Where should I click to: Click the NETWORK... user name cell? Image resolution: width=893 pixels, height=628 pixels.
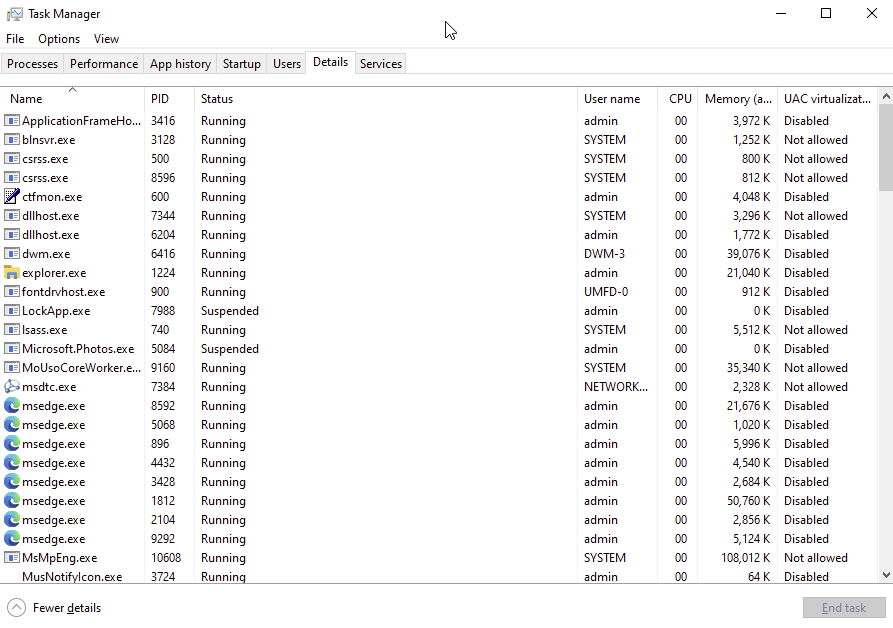[x=616, y=387]
